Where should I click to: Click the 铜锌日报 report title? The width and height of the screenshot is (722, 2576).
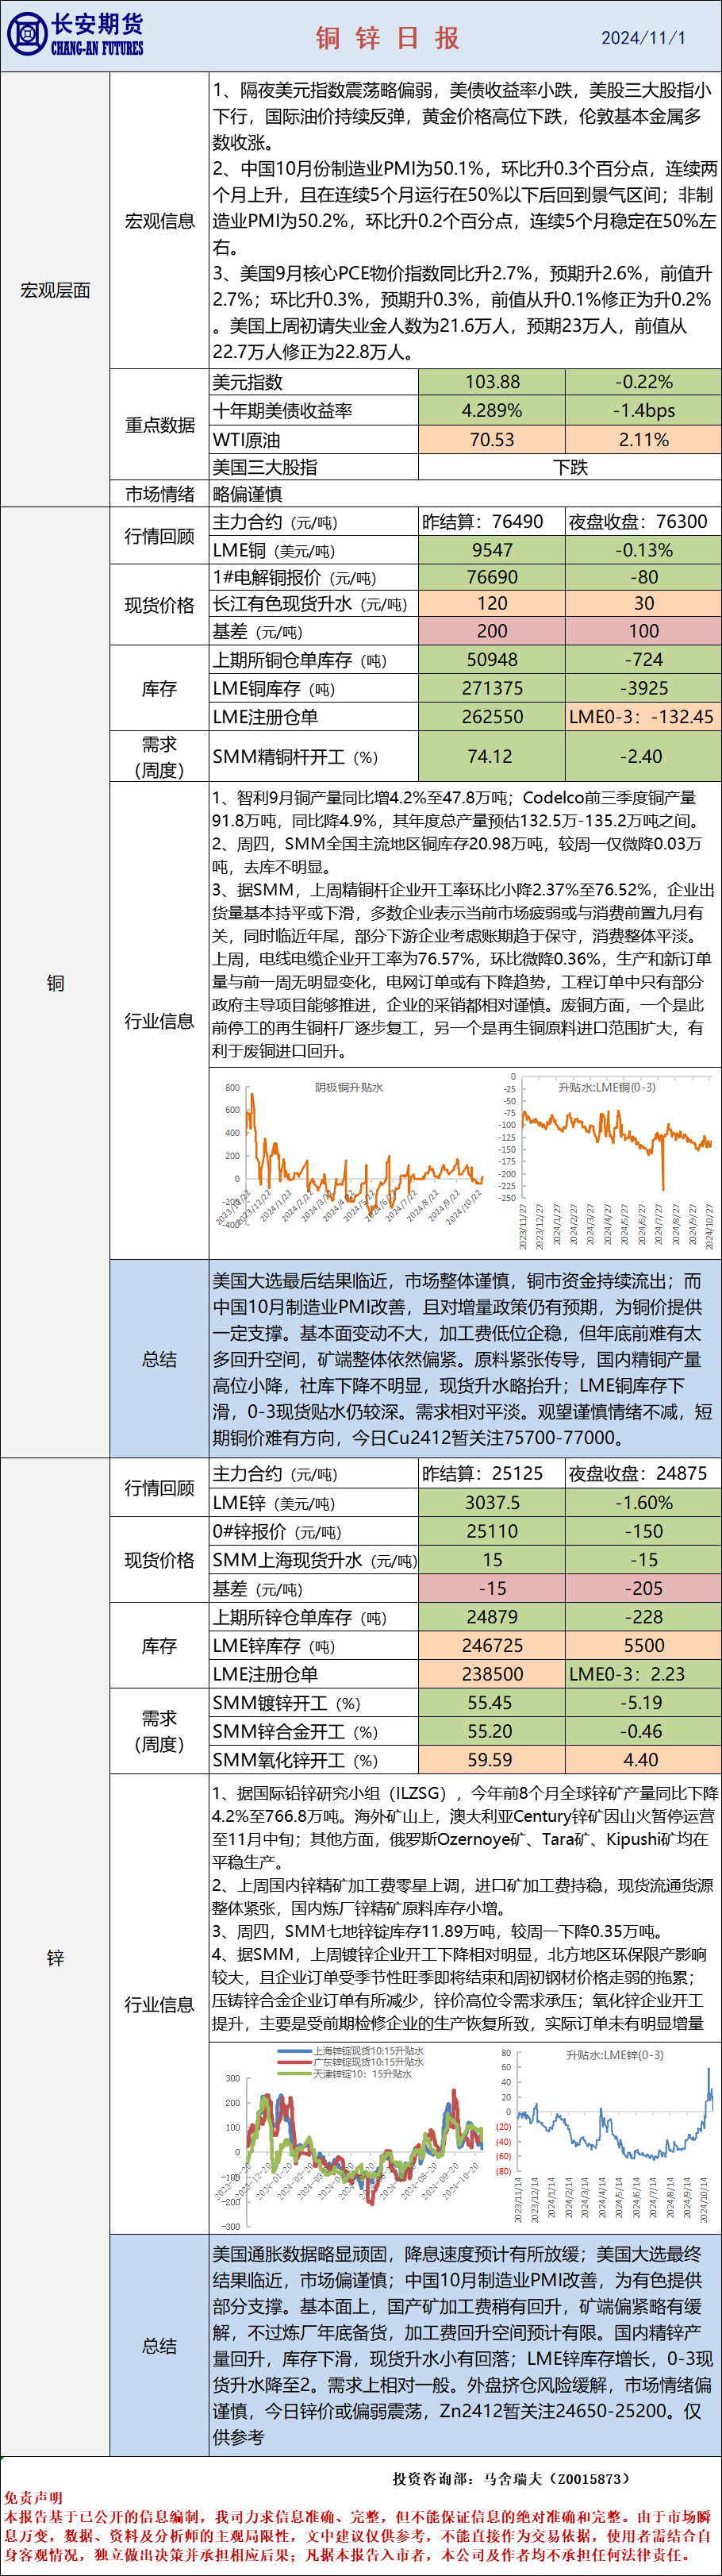tap(388, 38)
